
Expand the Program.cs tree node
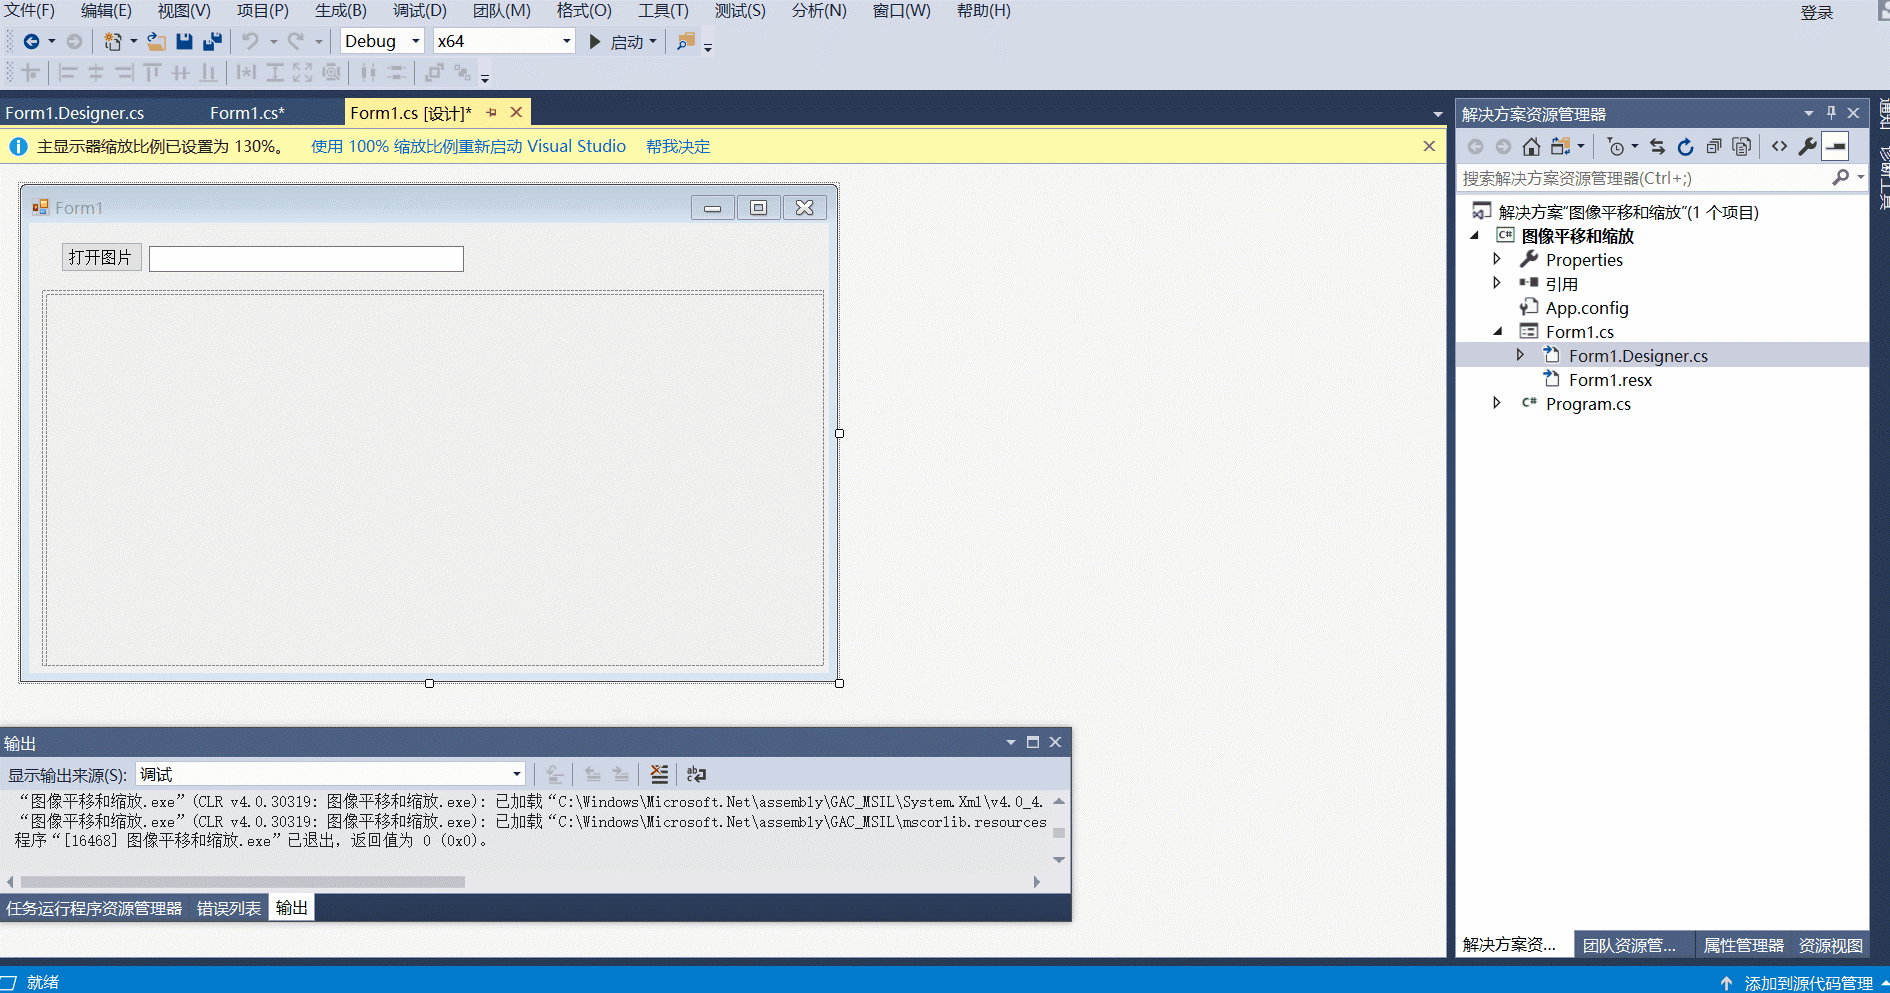1497,403
